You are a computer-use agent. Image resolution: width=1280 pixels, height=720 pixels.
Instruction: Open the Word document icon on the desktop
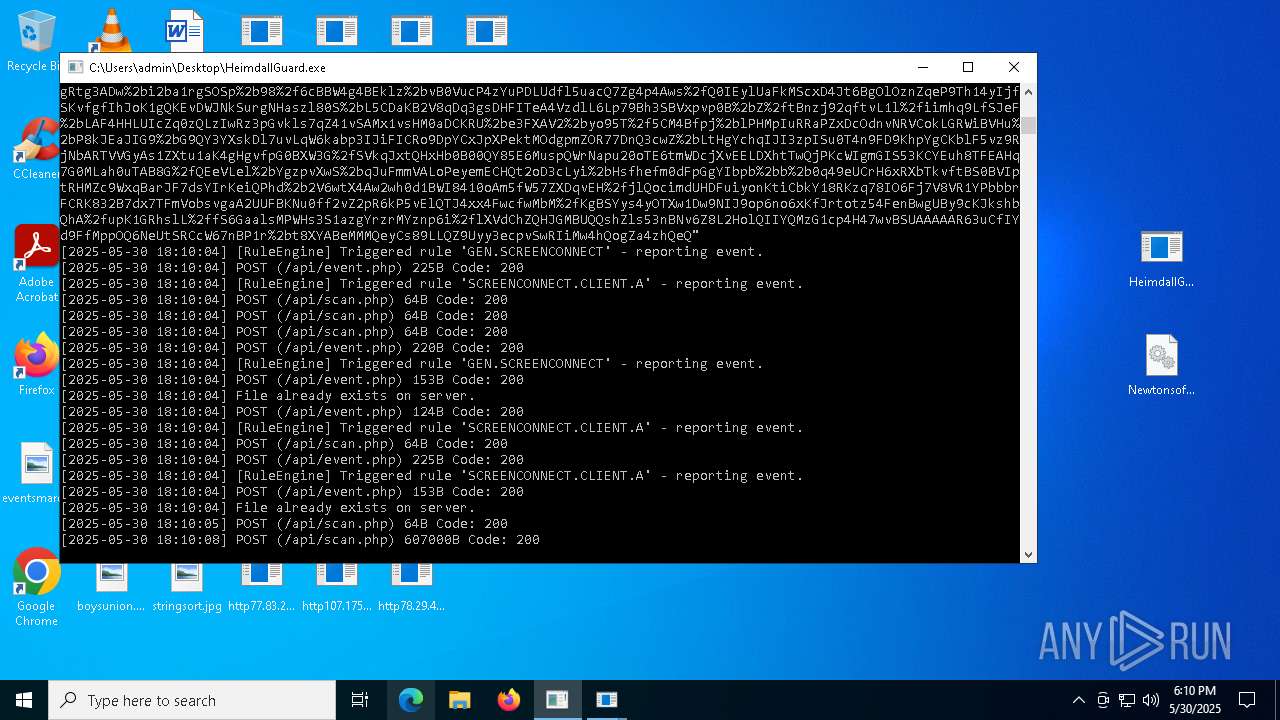point(185,30)
